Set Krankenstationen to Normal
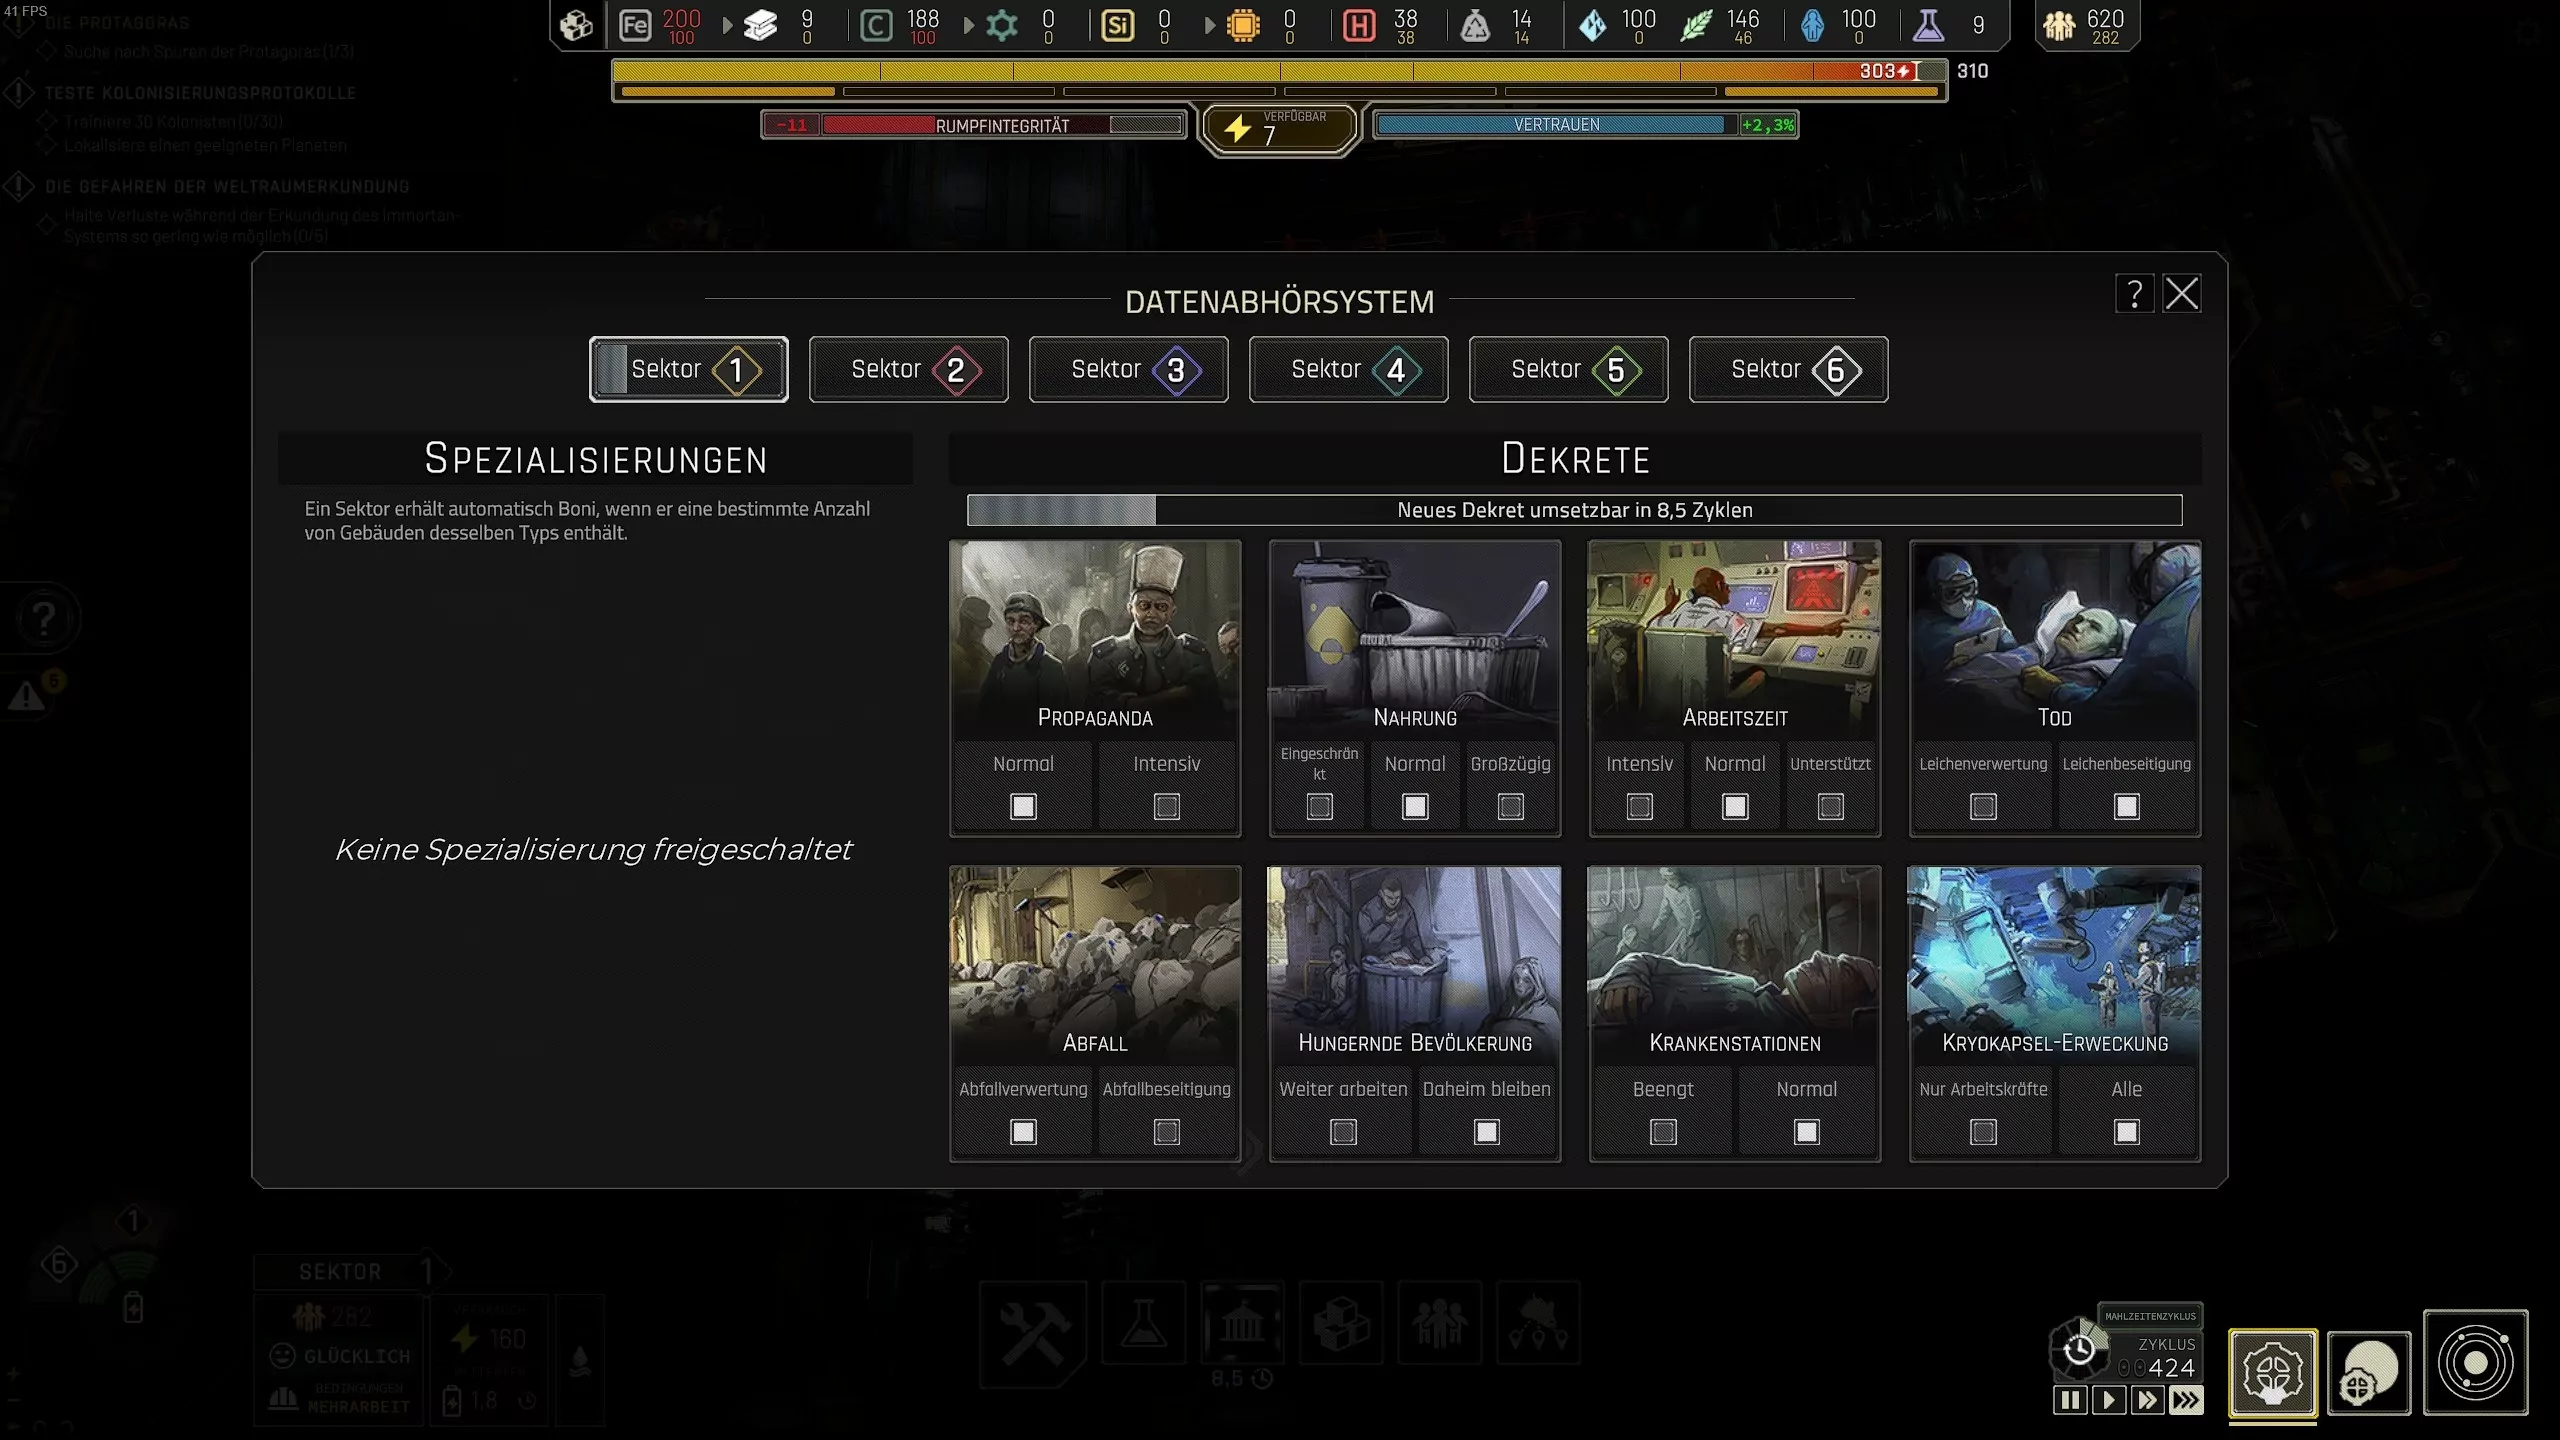 [x=1806, y=1132]
